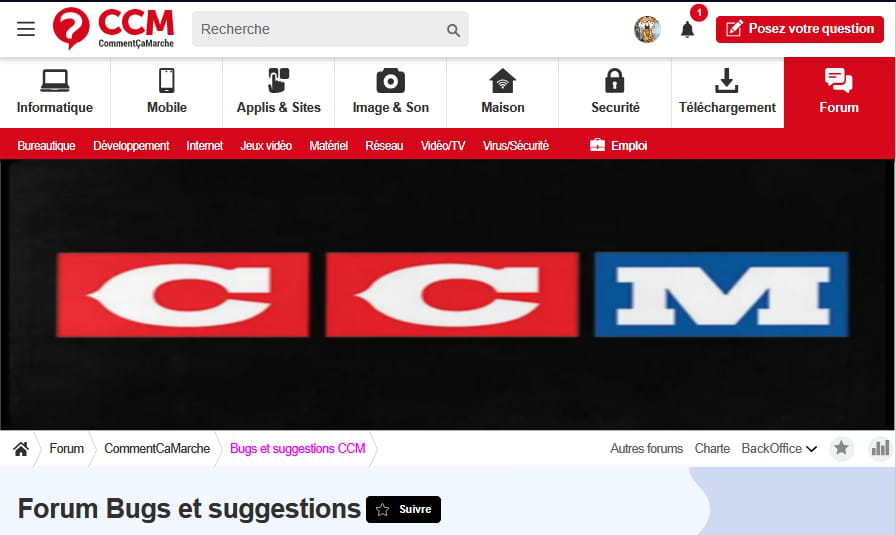
Task: Go to home via breadcrumb house icon
Action: point(21,449)
